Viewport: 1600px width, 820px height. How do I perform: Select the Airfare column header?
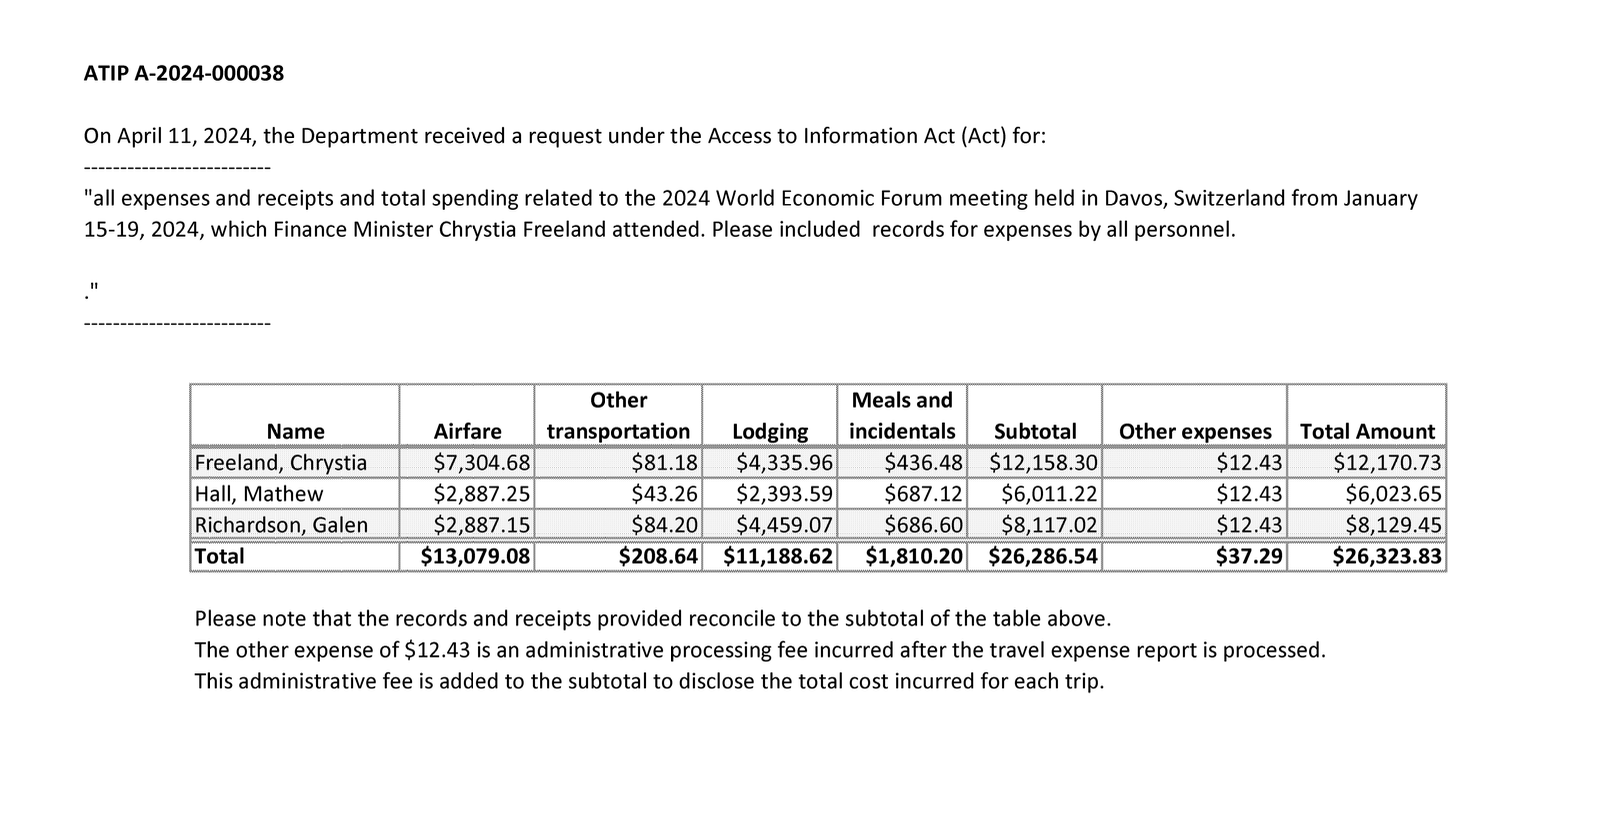pyautogui.click(x=467, y=431)
